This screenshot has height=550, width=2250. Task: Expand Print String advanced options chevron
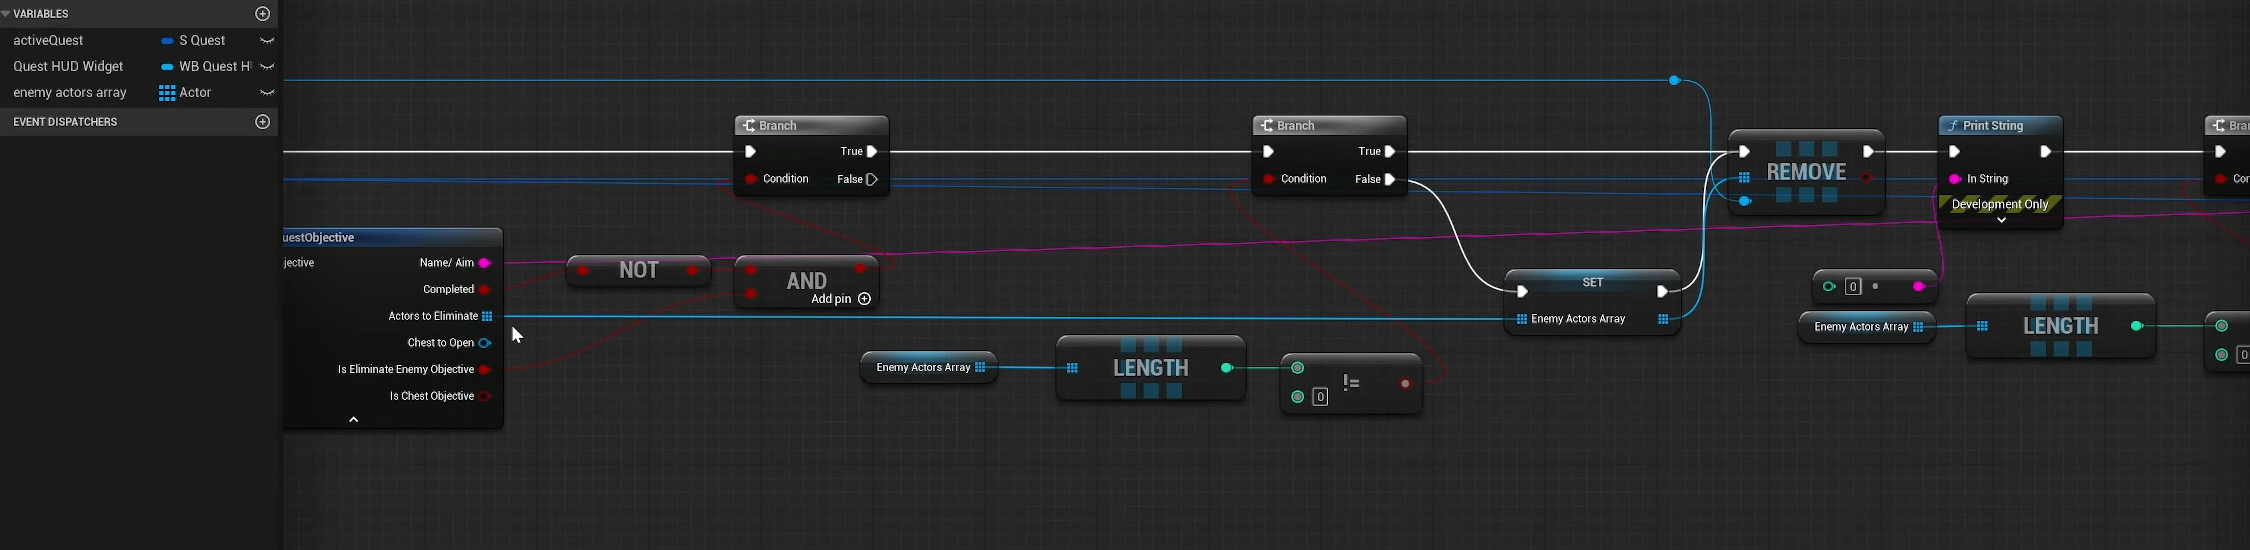click(x=2001, y=220)
